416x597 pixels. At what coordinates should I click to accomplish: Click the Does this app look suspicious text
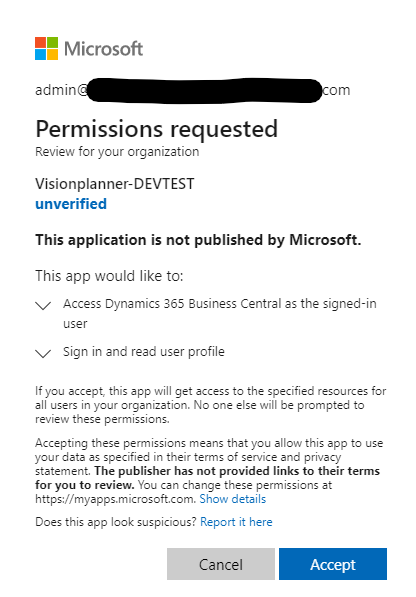(116, 522)
